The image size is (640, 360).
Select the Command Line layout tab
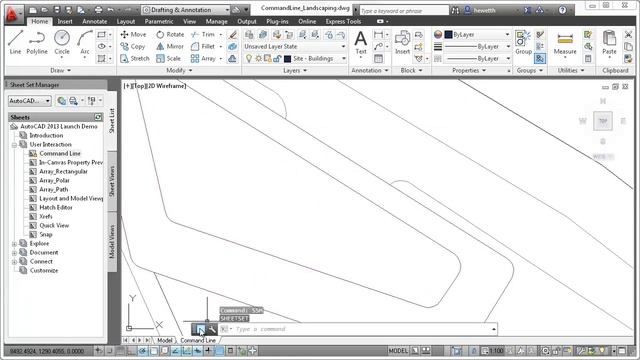pos(198,340)
